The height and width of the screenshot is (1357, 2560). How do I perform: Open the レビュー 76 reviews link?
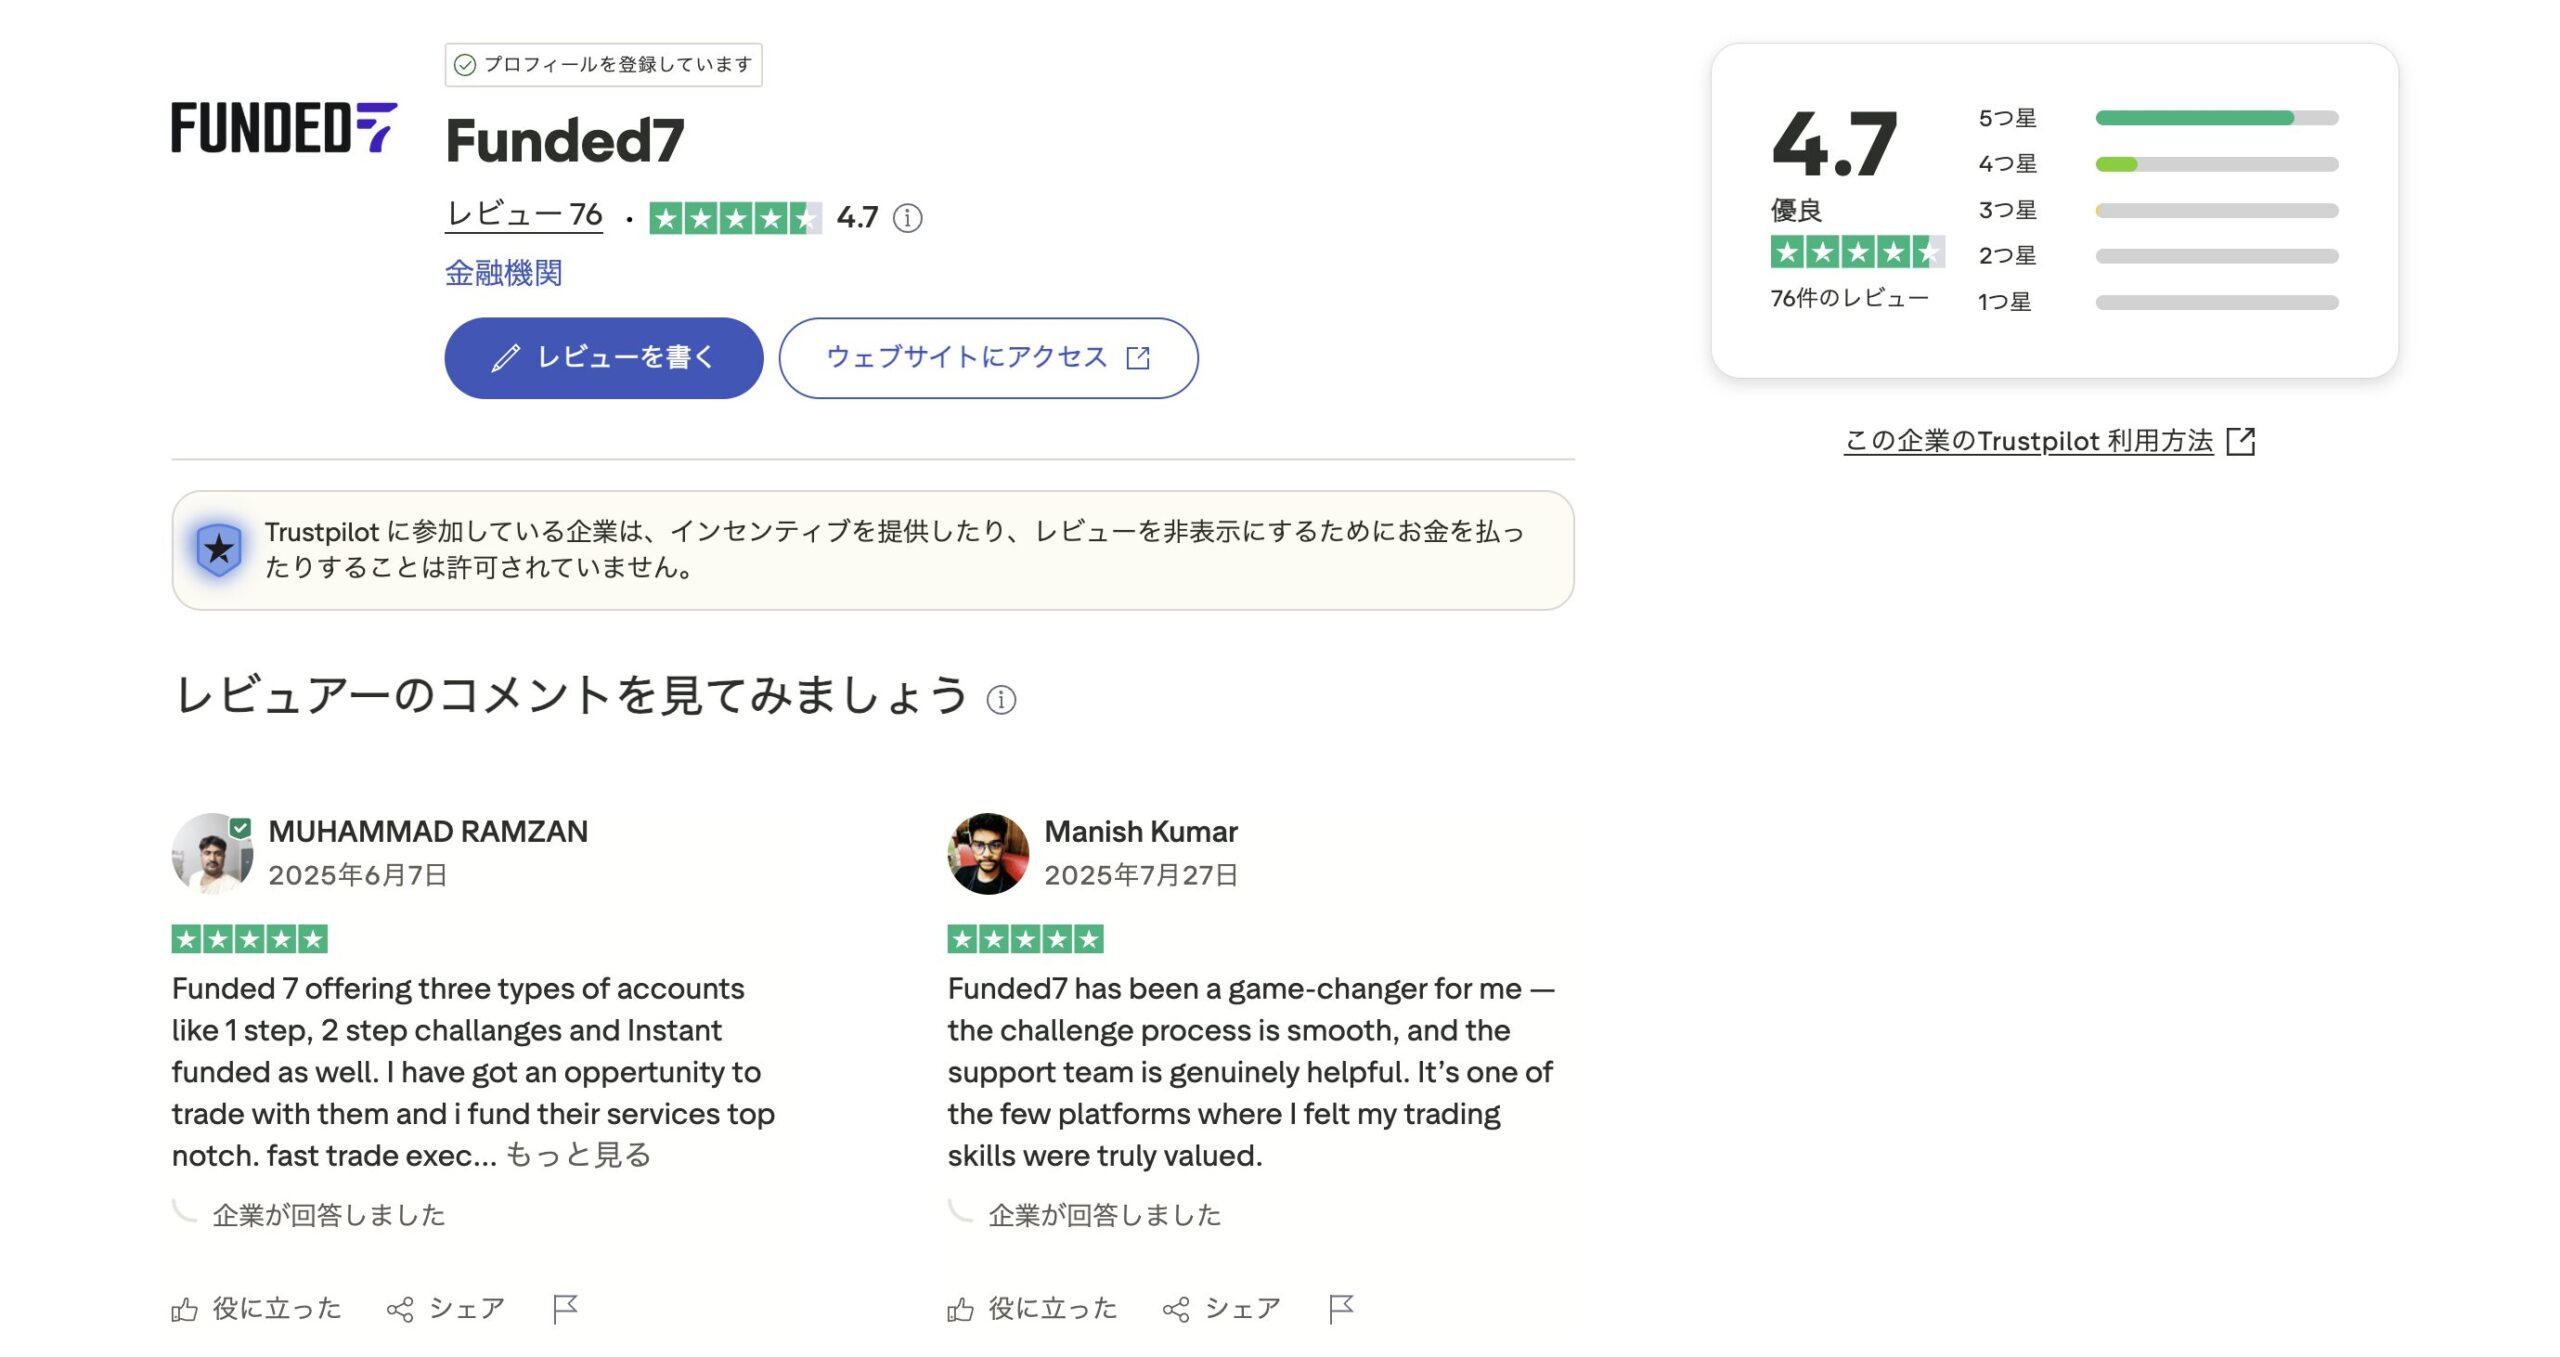point(524,214)
